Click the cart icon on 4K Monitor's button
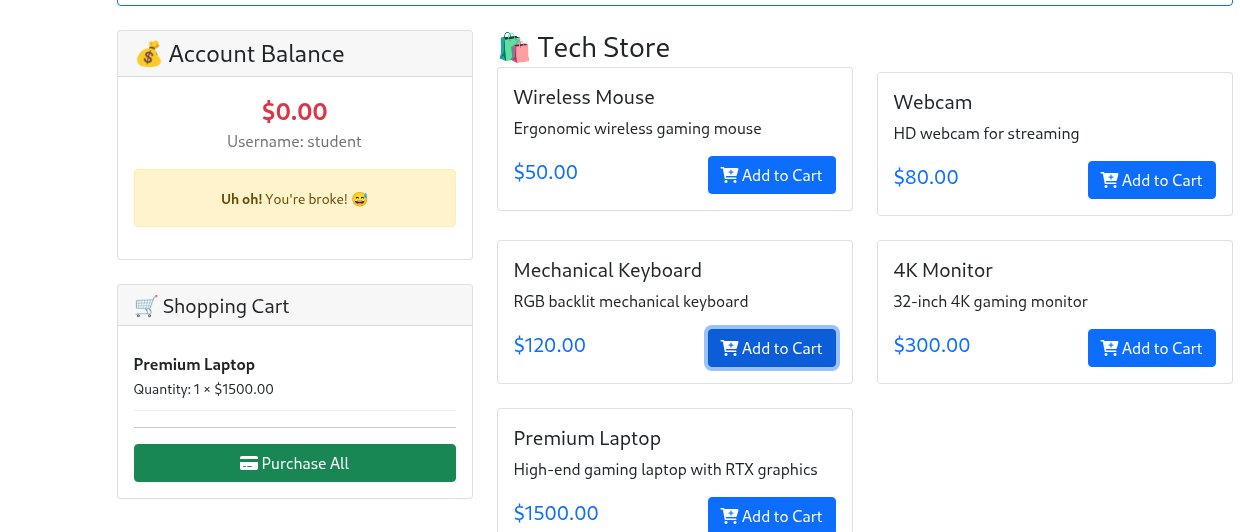Screen dimensions: 1240x532 click(1109, 348)
